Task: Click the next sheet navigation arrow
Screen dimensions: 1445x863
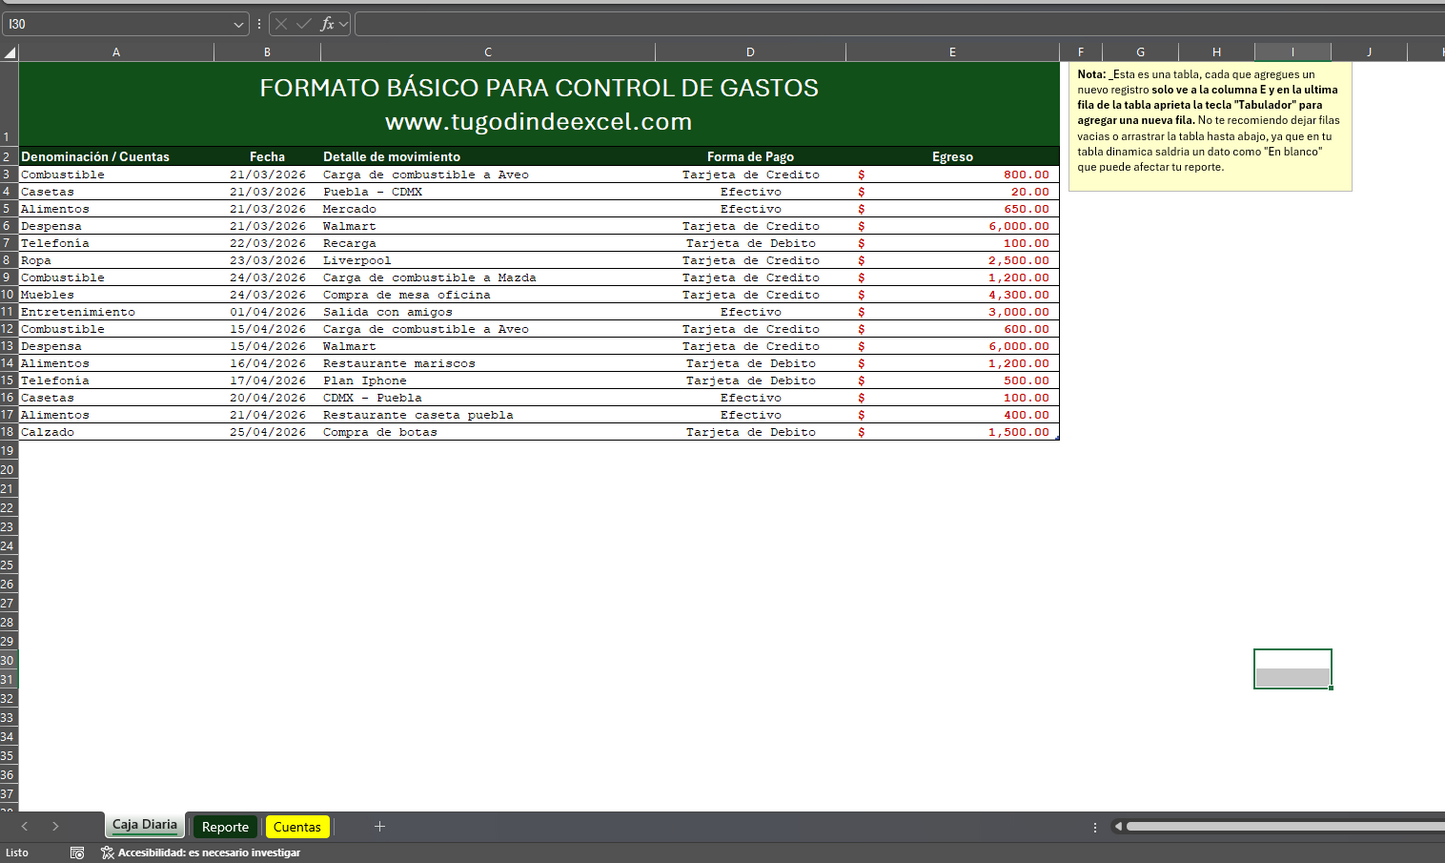Action: [55, 826]
